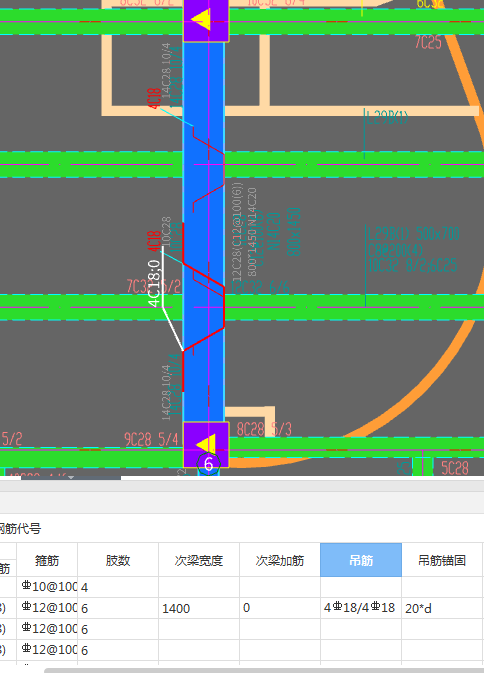
Task: Select the 吊筋 column header
Action: [x=361, y=560]
